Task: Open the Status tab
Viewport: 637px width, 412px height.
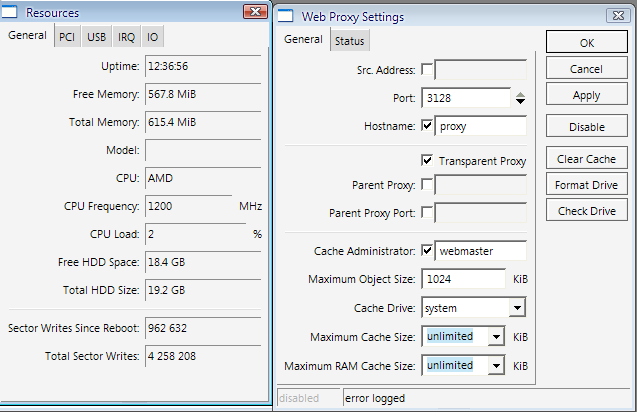Action: coord(349,40)
